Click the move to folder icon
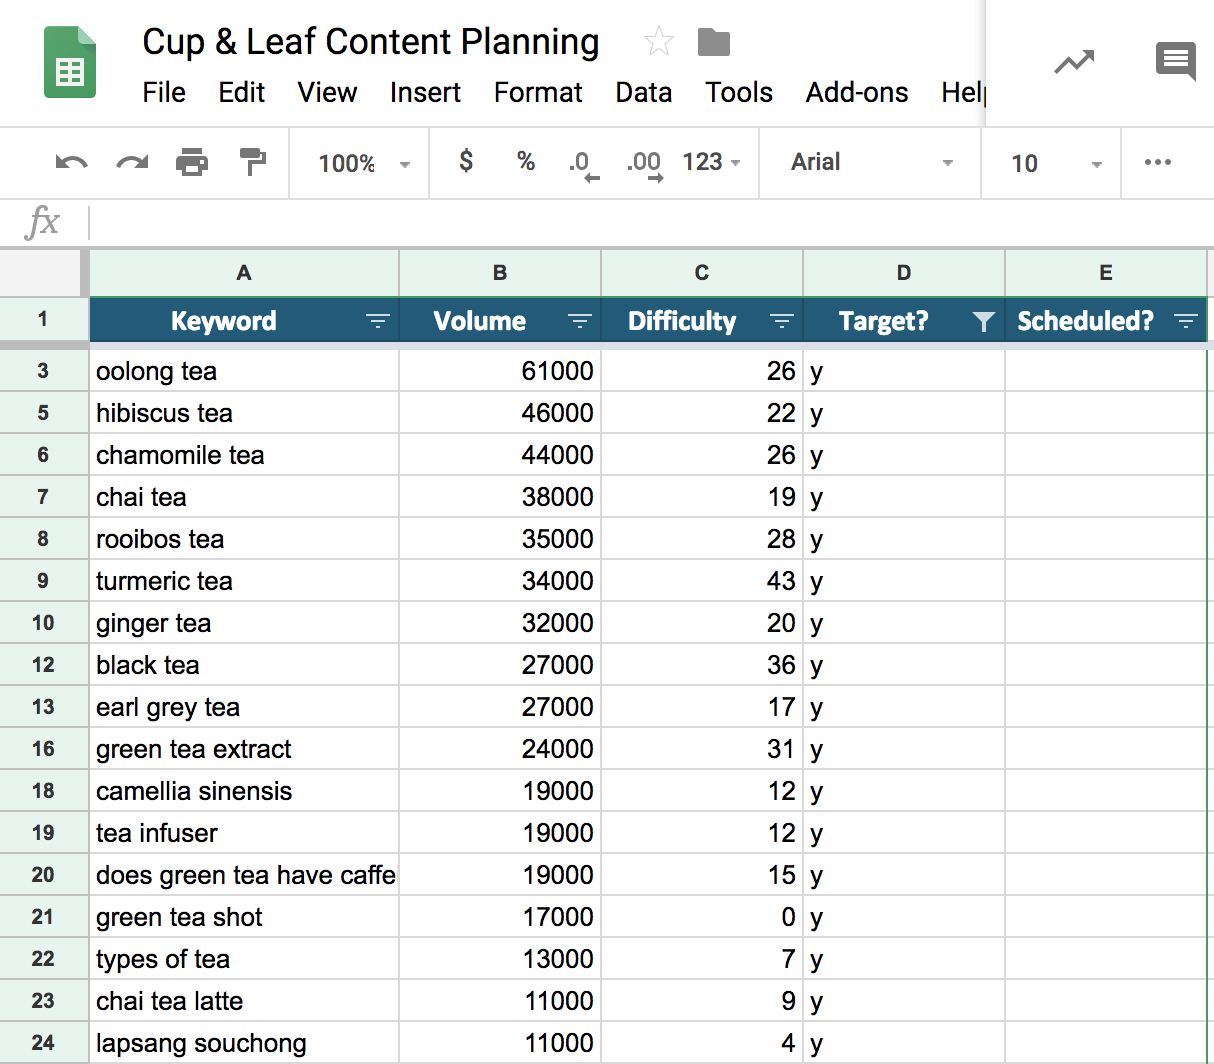Image resolution: width=1214 pixels, height=1064 pixels. pos(714,42)
